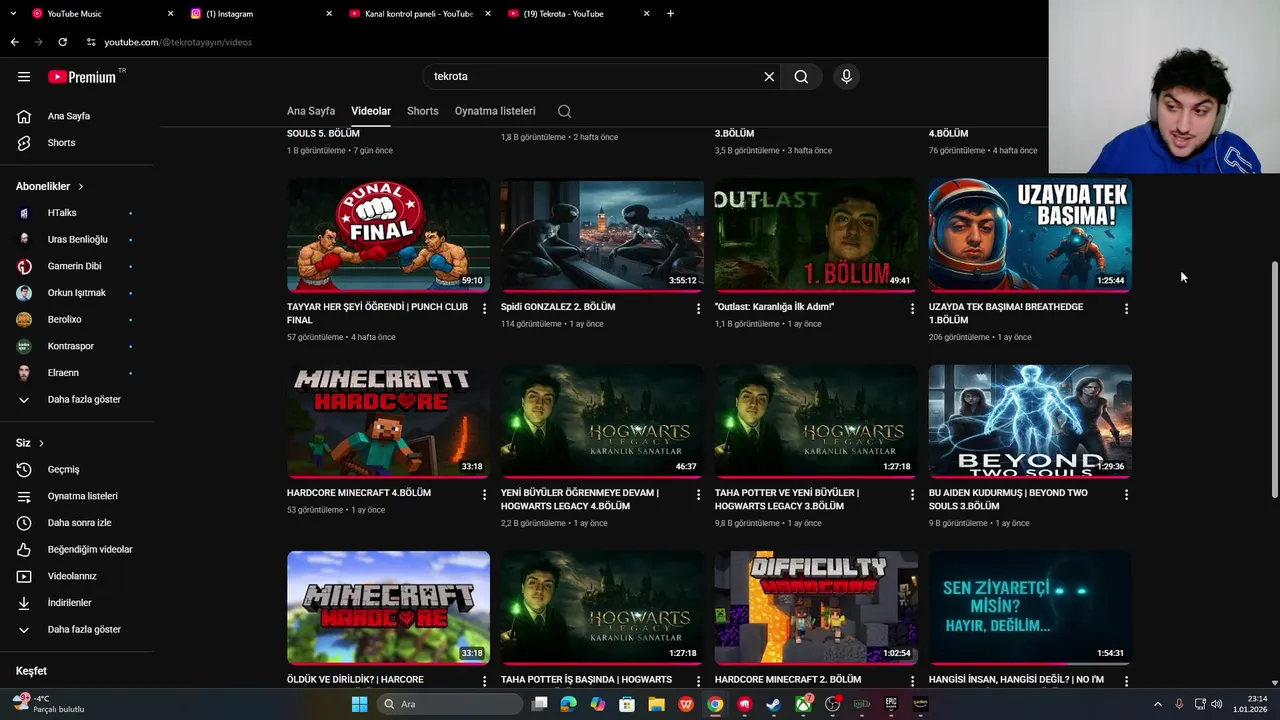Open more options for Spidi Gonzalez 2. Bölüm

pyautogui.click(x=698, y=309)
